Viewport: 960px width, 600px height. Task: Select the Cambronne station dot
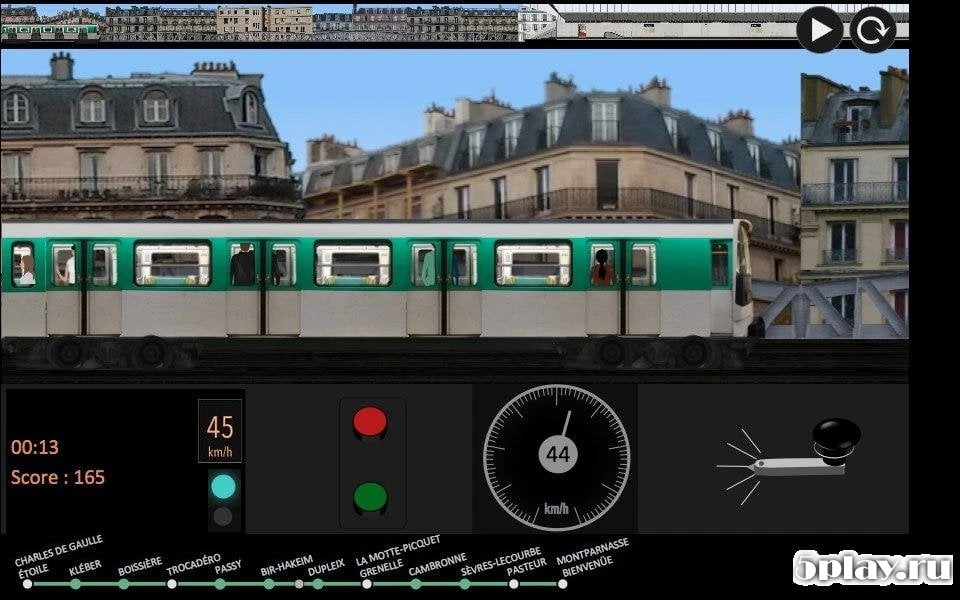pos(415,584)
